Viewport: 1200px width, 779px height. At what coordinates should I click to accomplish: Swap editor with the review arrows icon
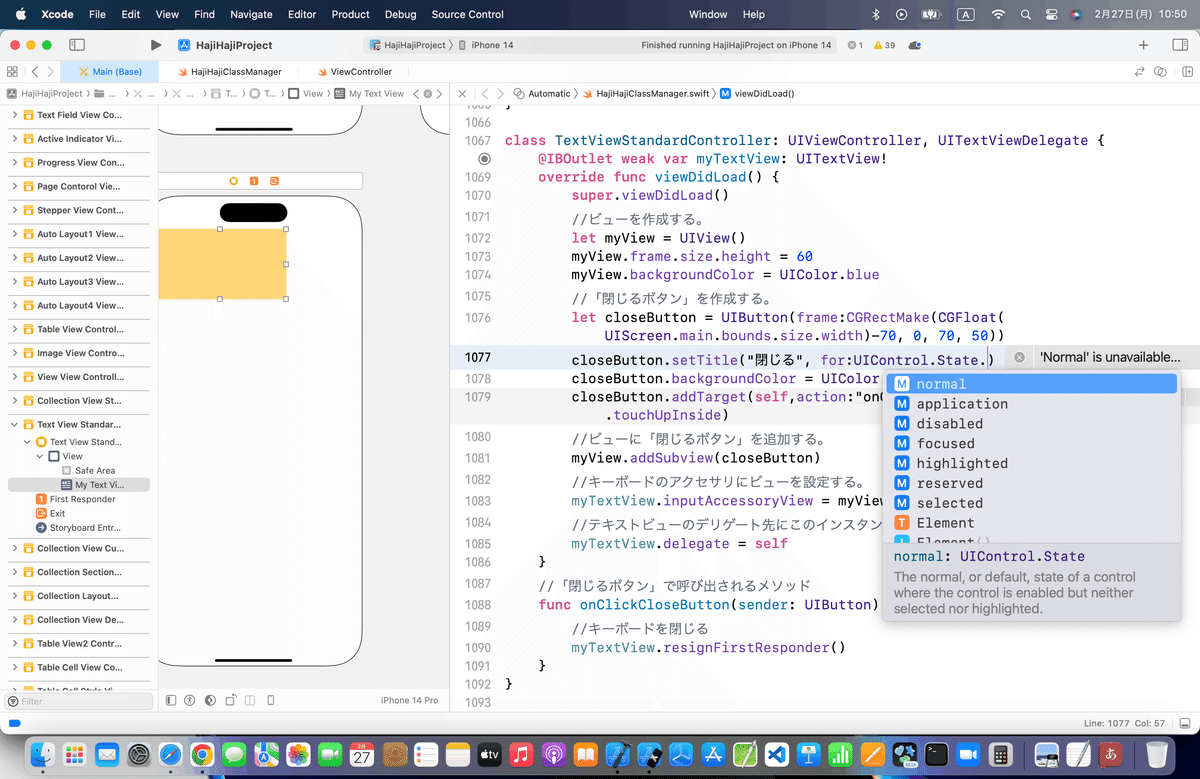click(1139, 72)
